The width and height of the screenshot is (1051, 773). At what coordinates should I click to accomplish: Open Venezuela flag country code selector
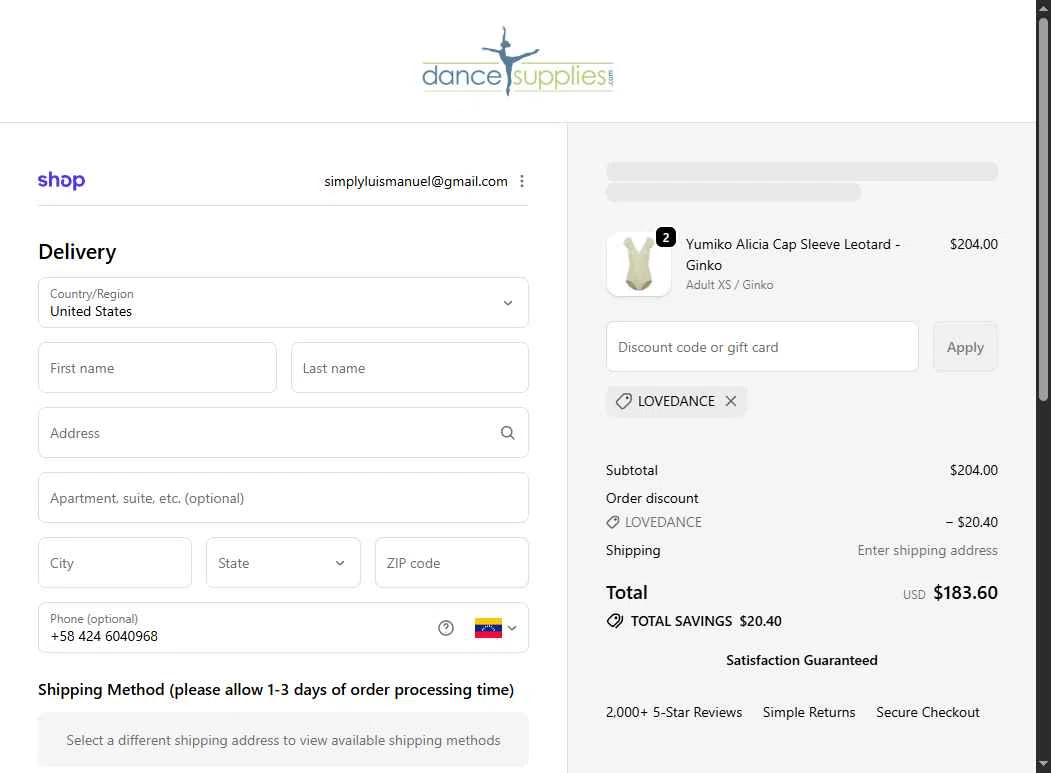(495, 628)
